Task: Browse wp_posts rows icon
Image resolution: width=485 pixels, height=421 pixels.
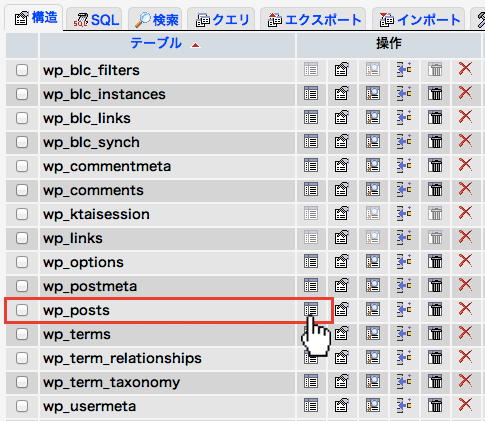Action: (311, 310)
